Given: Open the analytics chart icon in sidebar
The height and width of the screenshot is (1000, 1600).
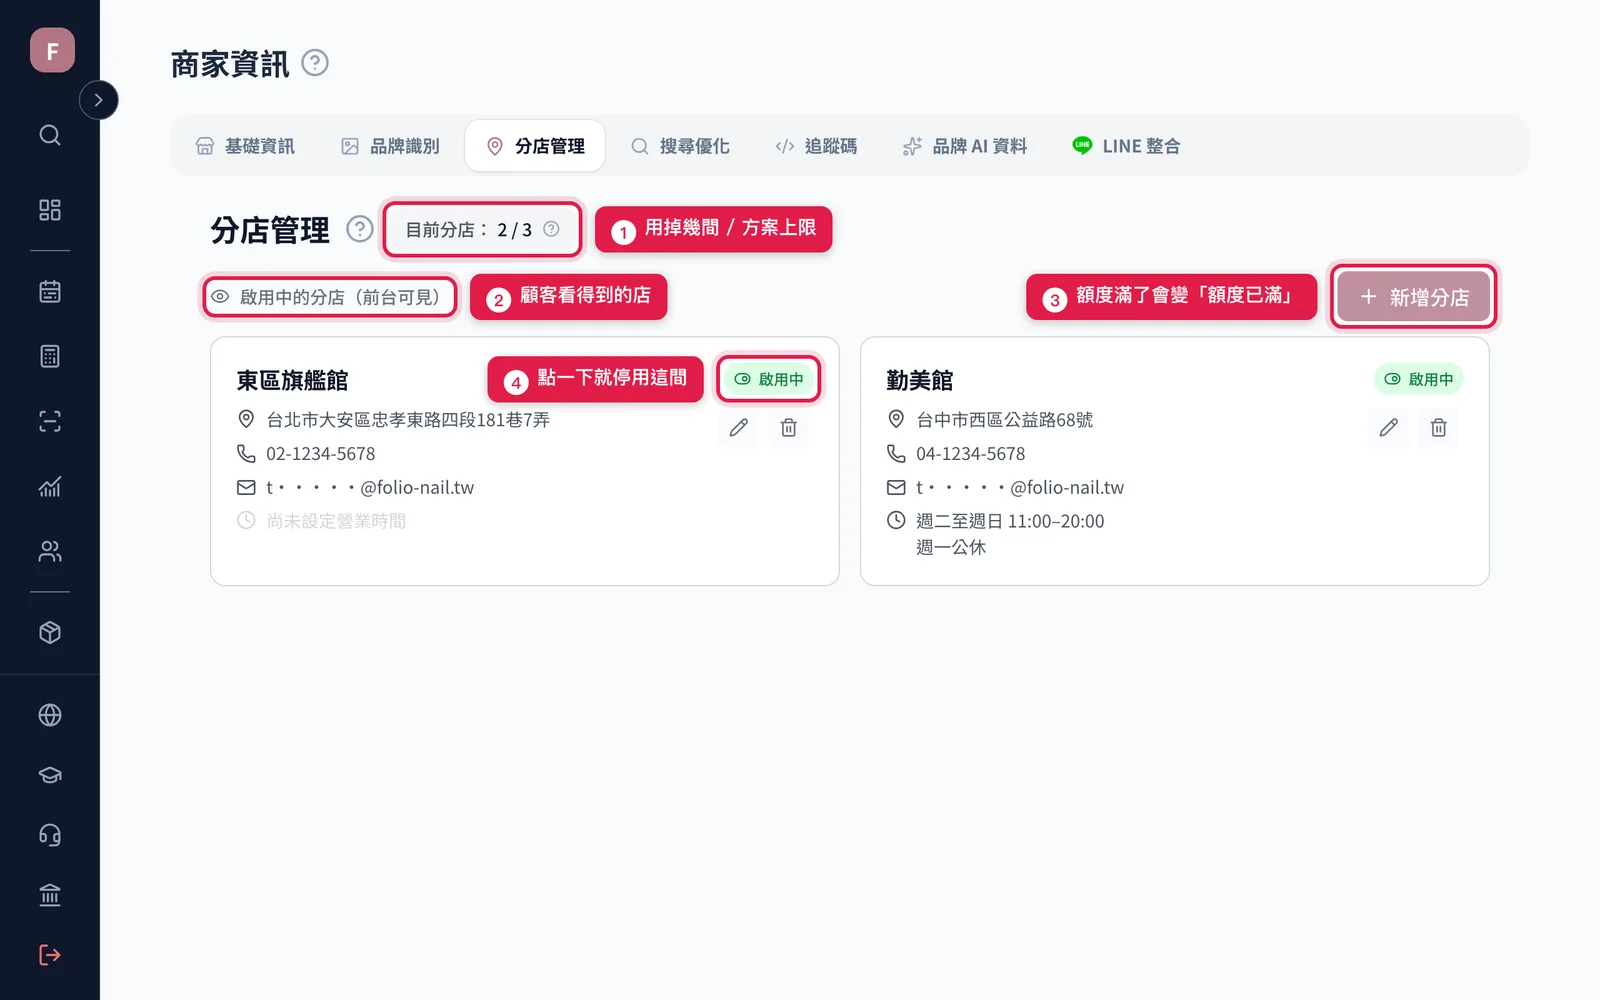Looking at the screenshot, I should (50, 487).
